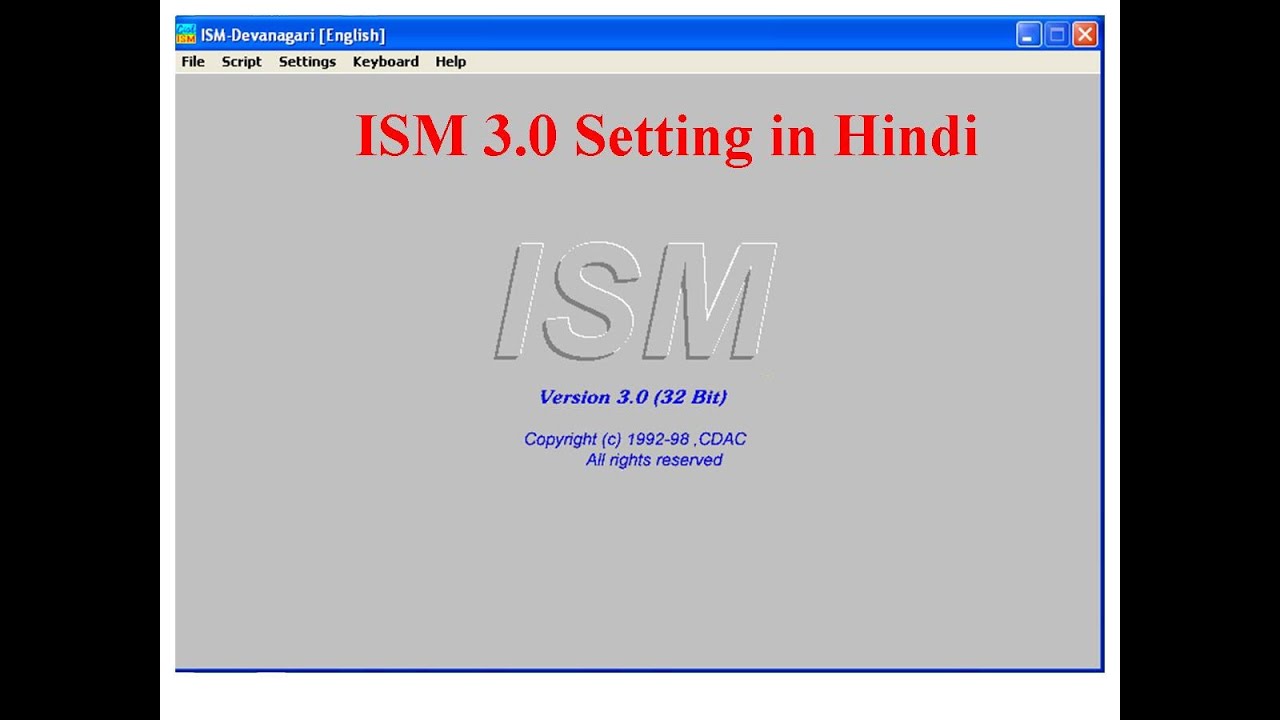This screenshot has height=720, width=1280.
Task: Click the "All rights reserved" text
Action: point(654,460)
